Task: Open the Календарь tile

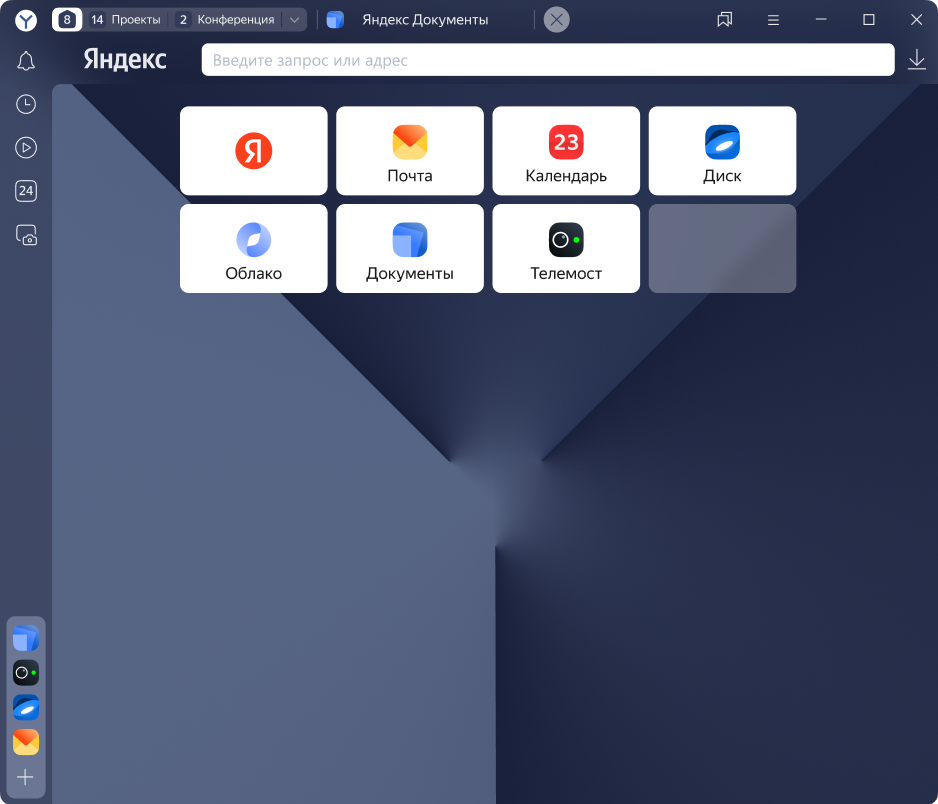Action: 566,151
